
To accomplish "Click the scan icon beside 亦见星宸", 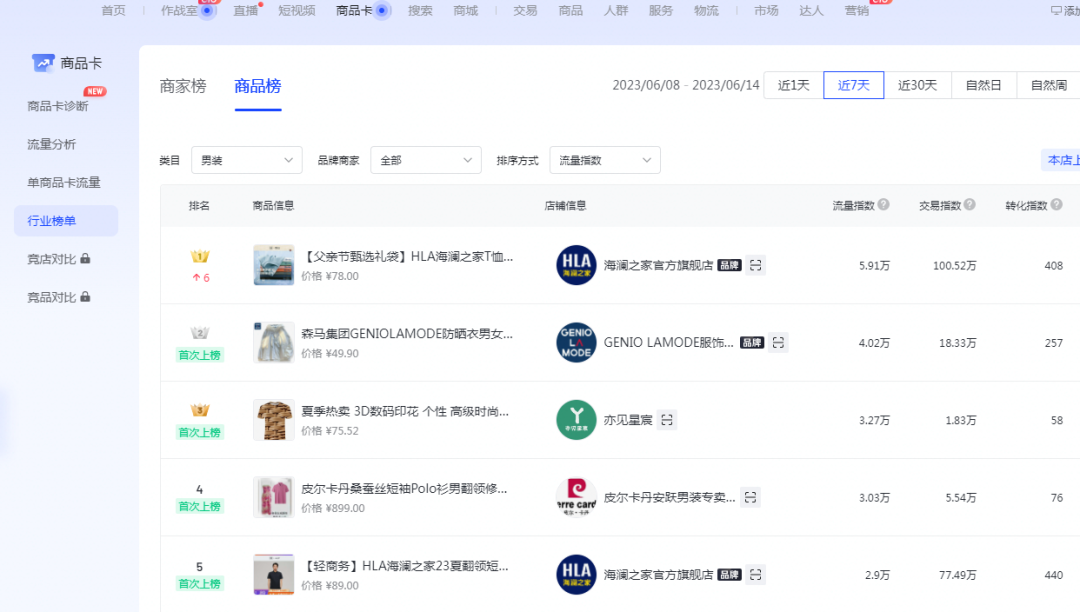I will point(667,420).
